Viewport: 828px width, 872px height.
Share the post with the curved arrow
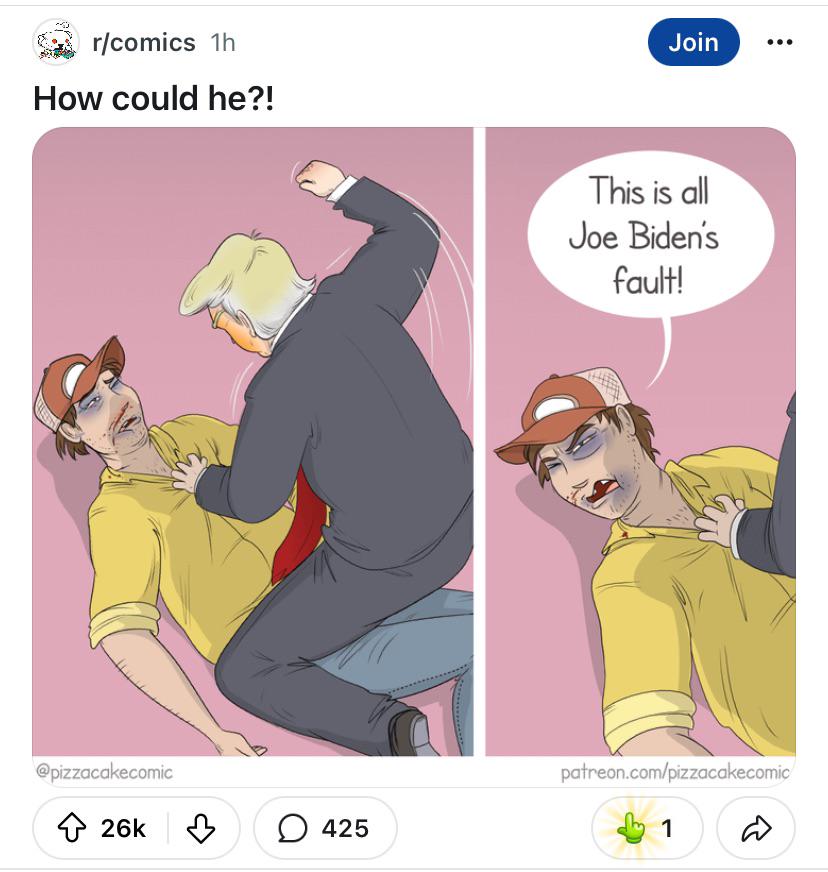pos(756,828)
